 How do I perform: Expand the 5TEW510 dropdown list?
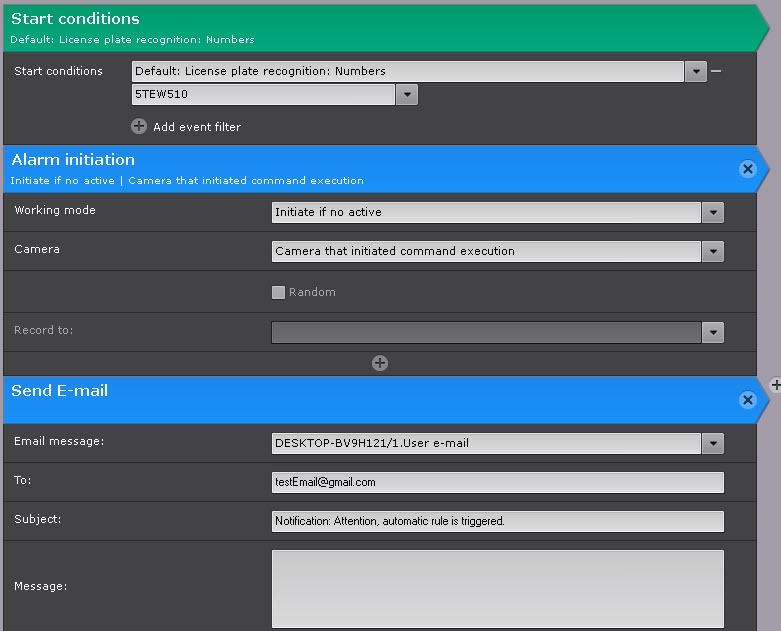pos(407,95)
